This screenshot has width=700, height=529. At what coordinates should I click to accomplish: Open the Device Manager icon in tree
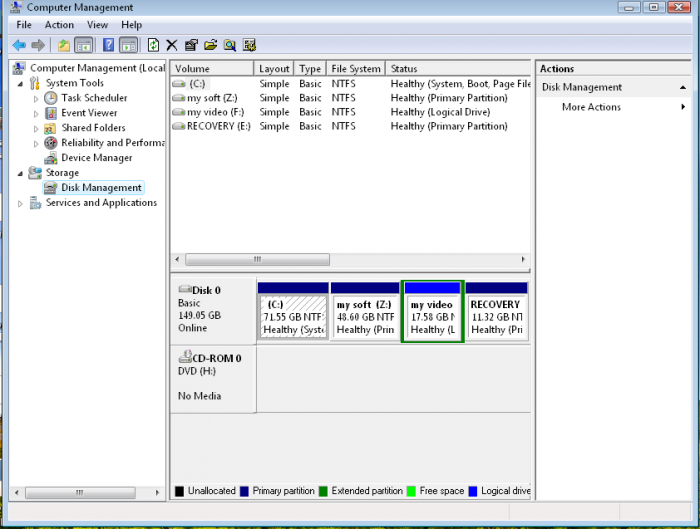tap(51, 158)
